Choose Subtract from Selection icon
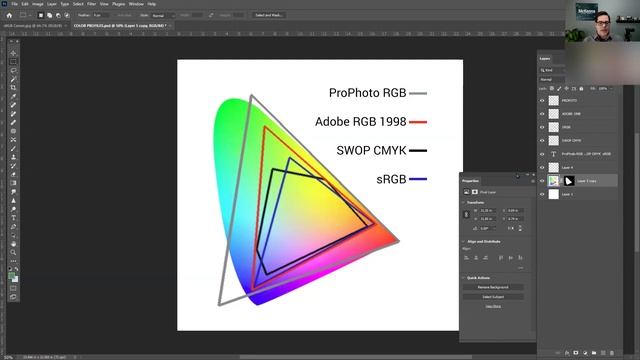 coord(58,15)
